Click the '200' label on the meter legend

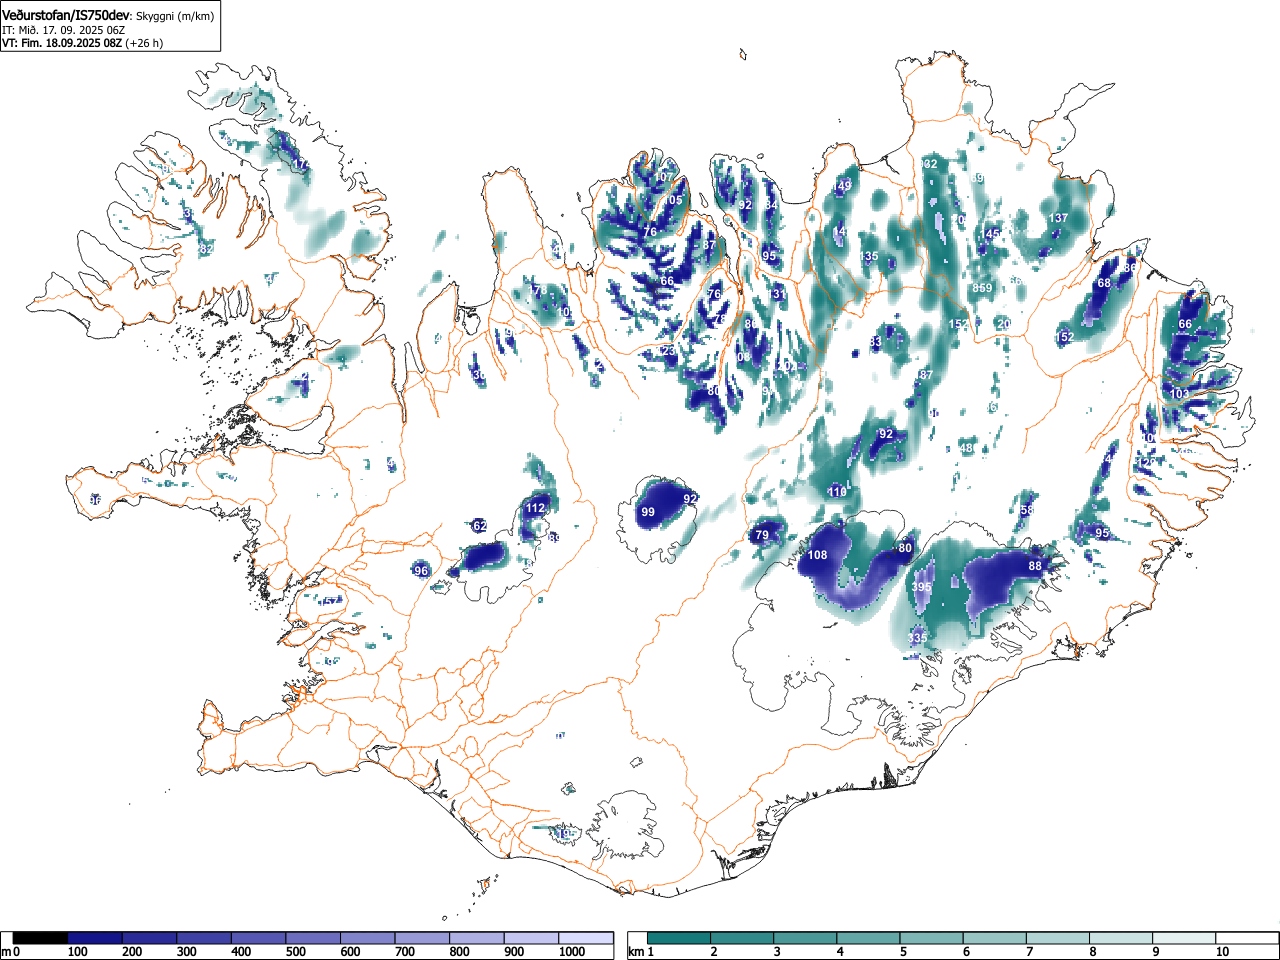click(132, 952)
